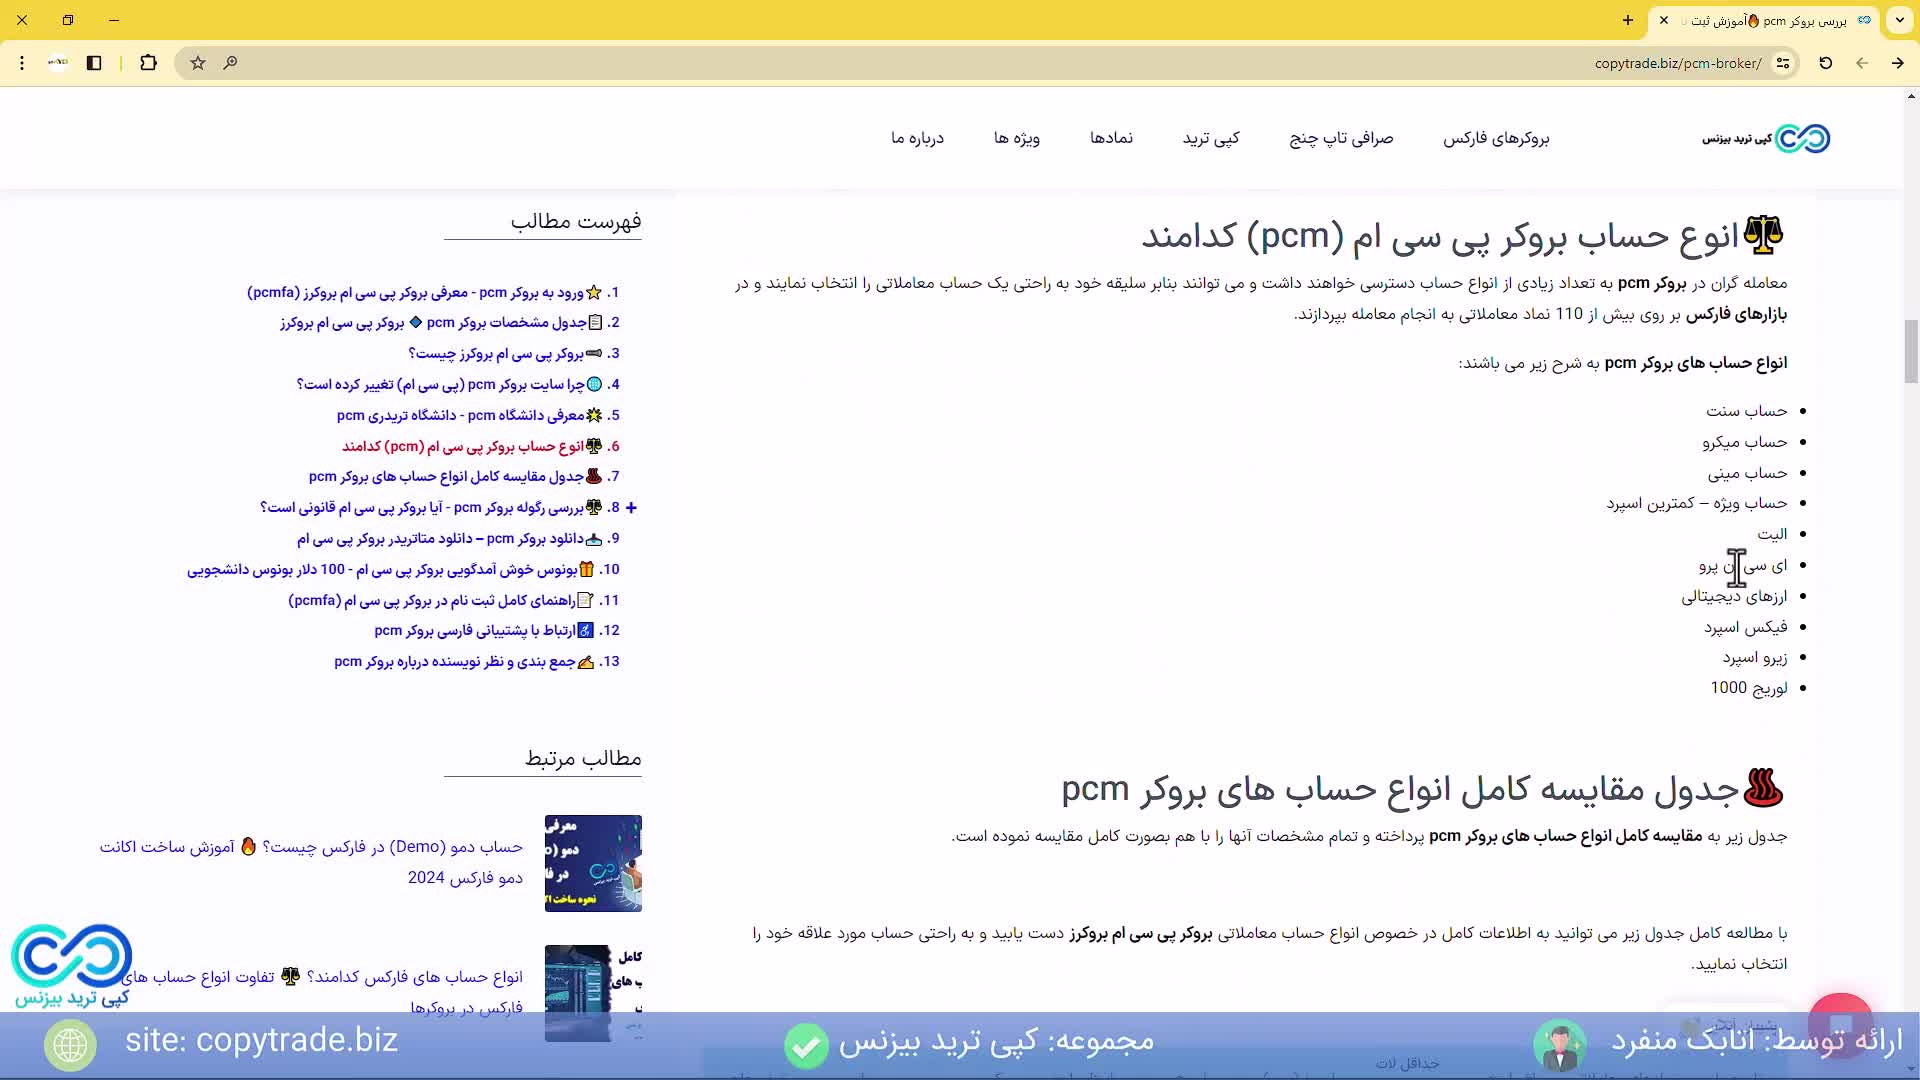Click the Copy Trade Business logo in the header
Viewport: 1920px width, 1080px height.
[x=1765, y=138]
